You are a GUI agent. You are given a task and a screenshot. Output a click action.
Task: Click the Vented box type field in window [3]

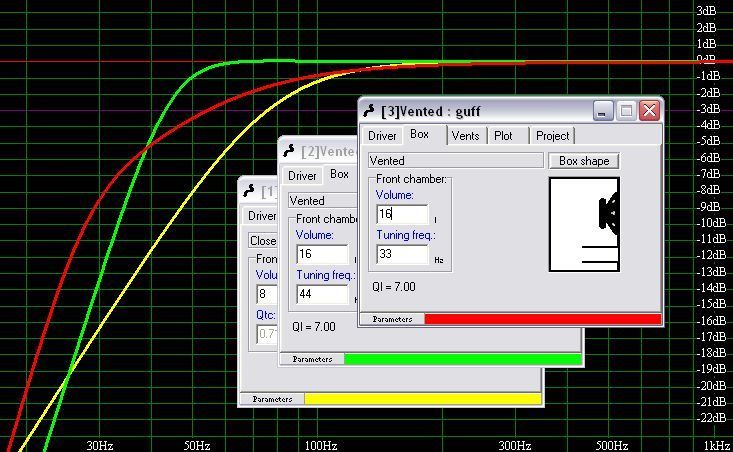coord(456,161)
